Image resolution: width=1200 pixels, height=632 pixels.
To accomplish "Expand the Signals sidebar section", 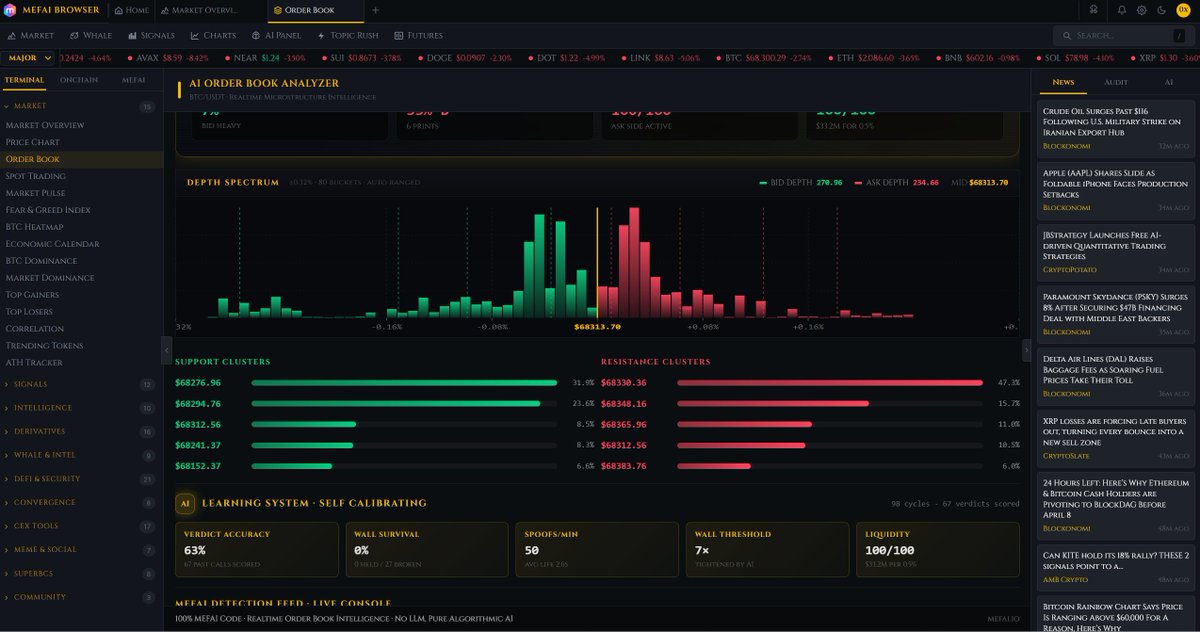I will tap(81, 384).
